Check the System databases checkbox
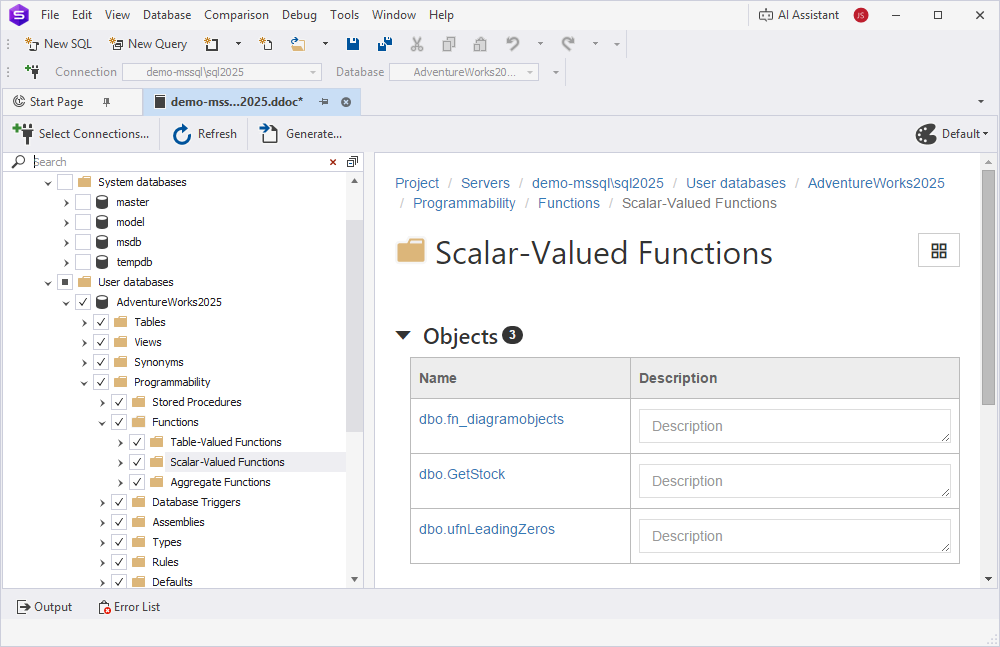This screenshot has height=647, width=1000. 65,182
